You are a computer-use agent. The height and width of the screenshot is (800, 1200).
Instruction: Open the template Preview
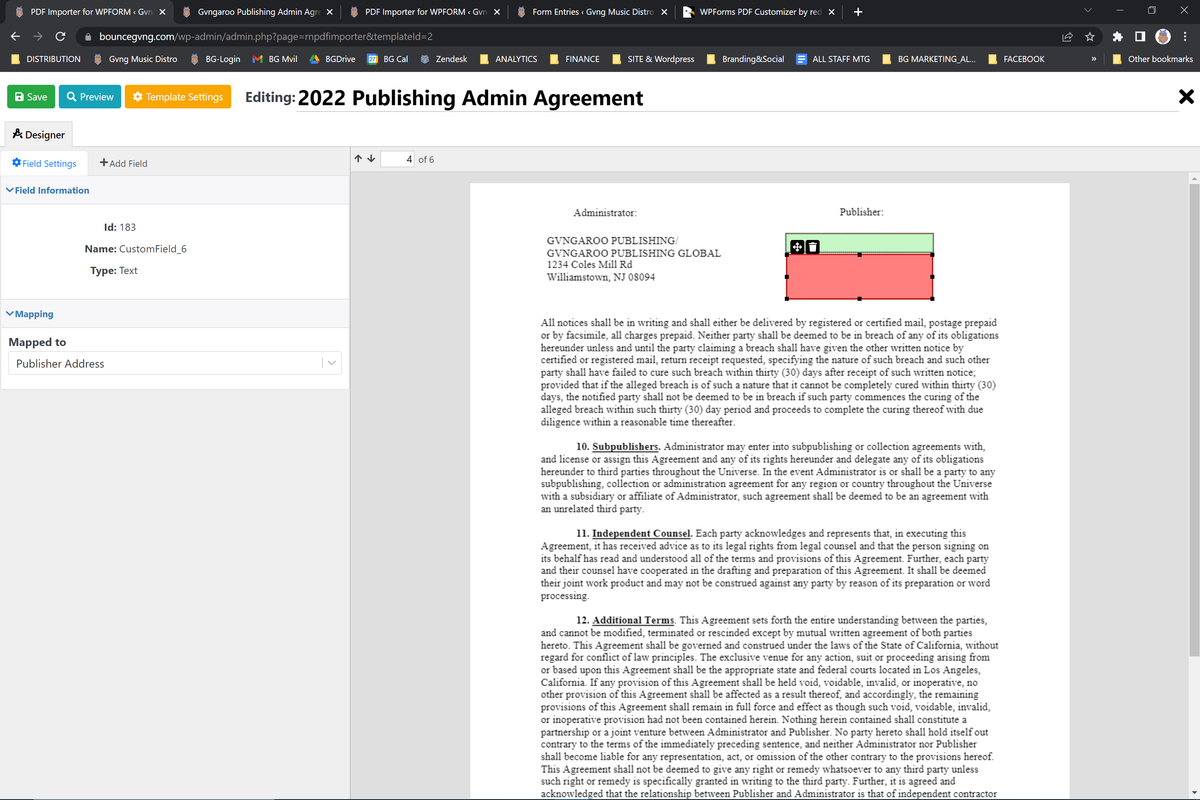tap(90, 97)
